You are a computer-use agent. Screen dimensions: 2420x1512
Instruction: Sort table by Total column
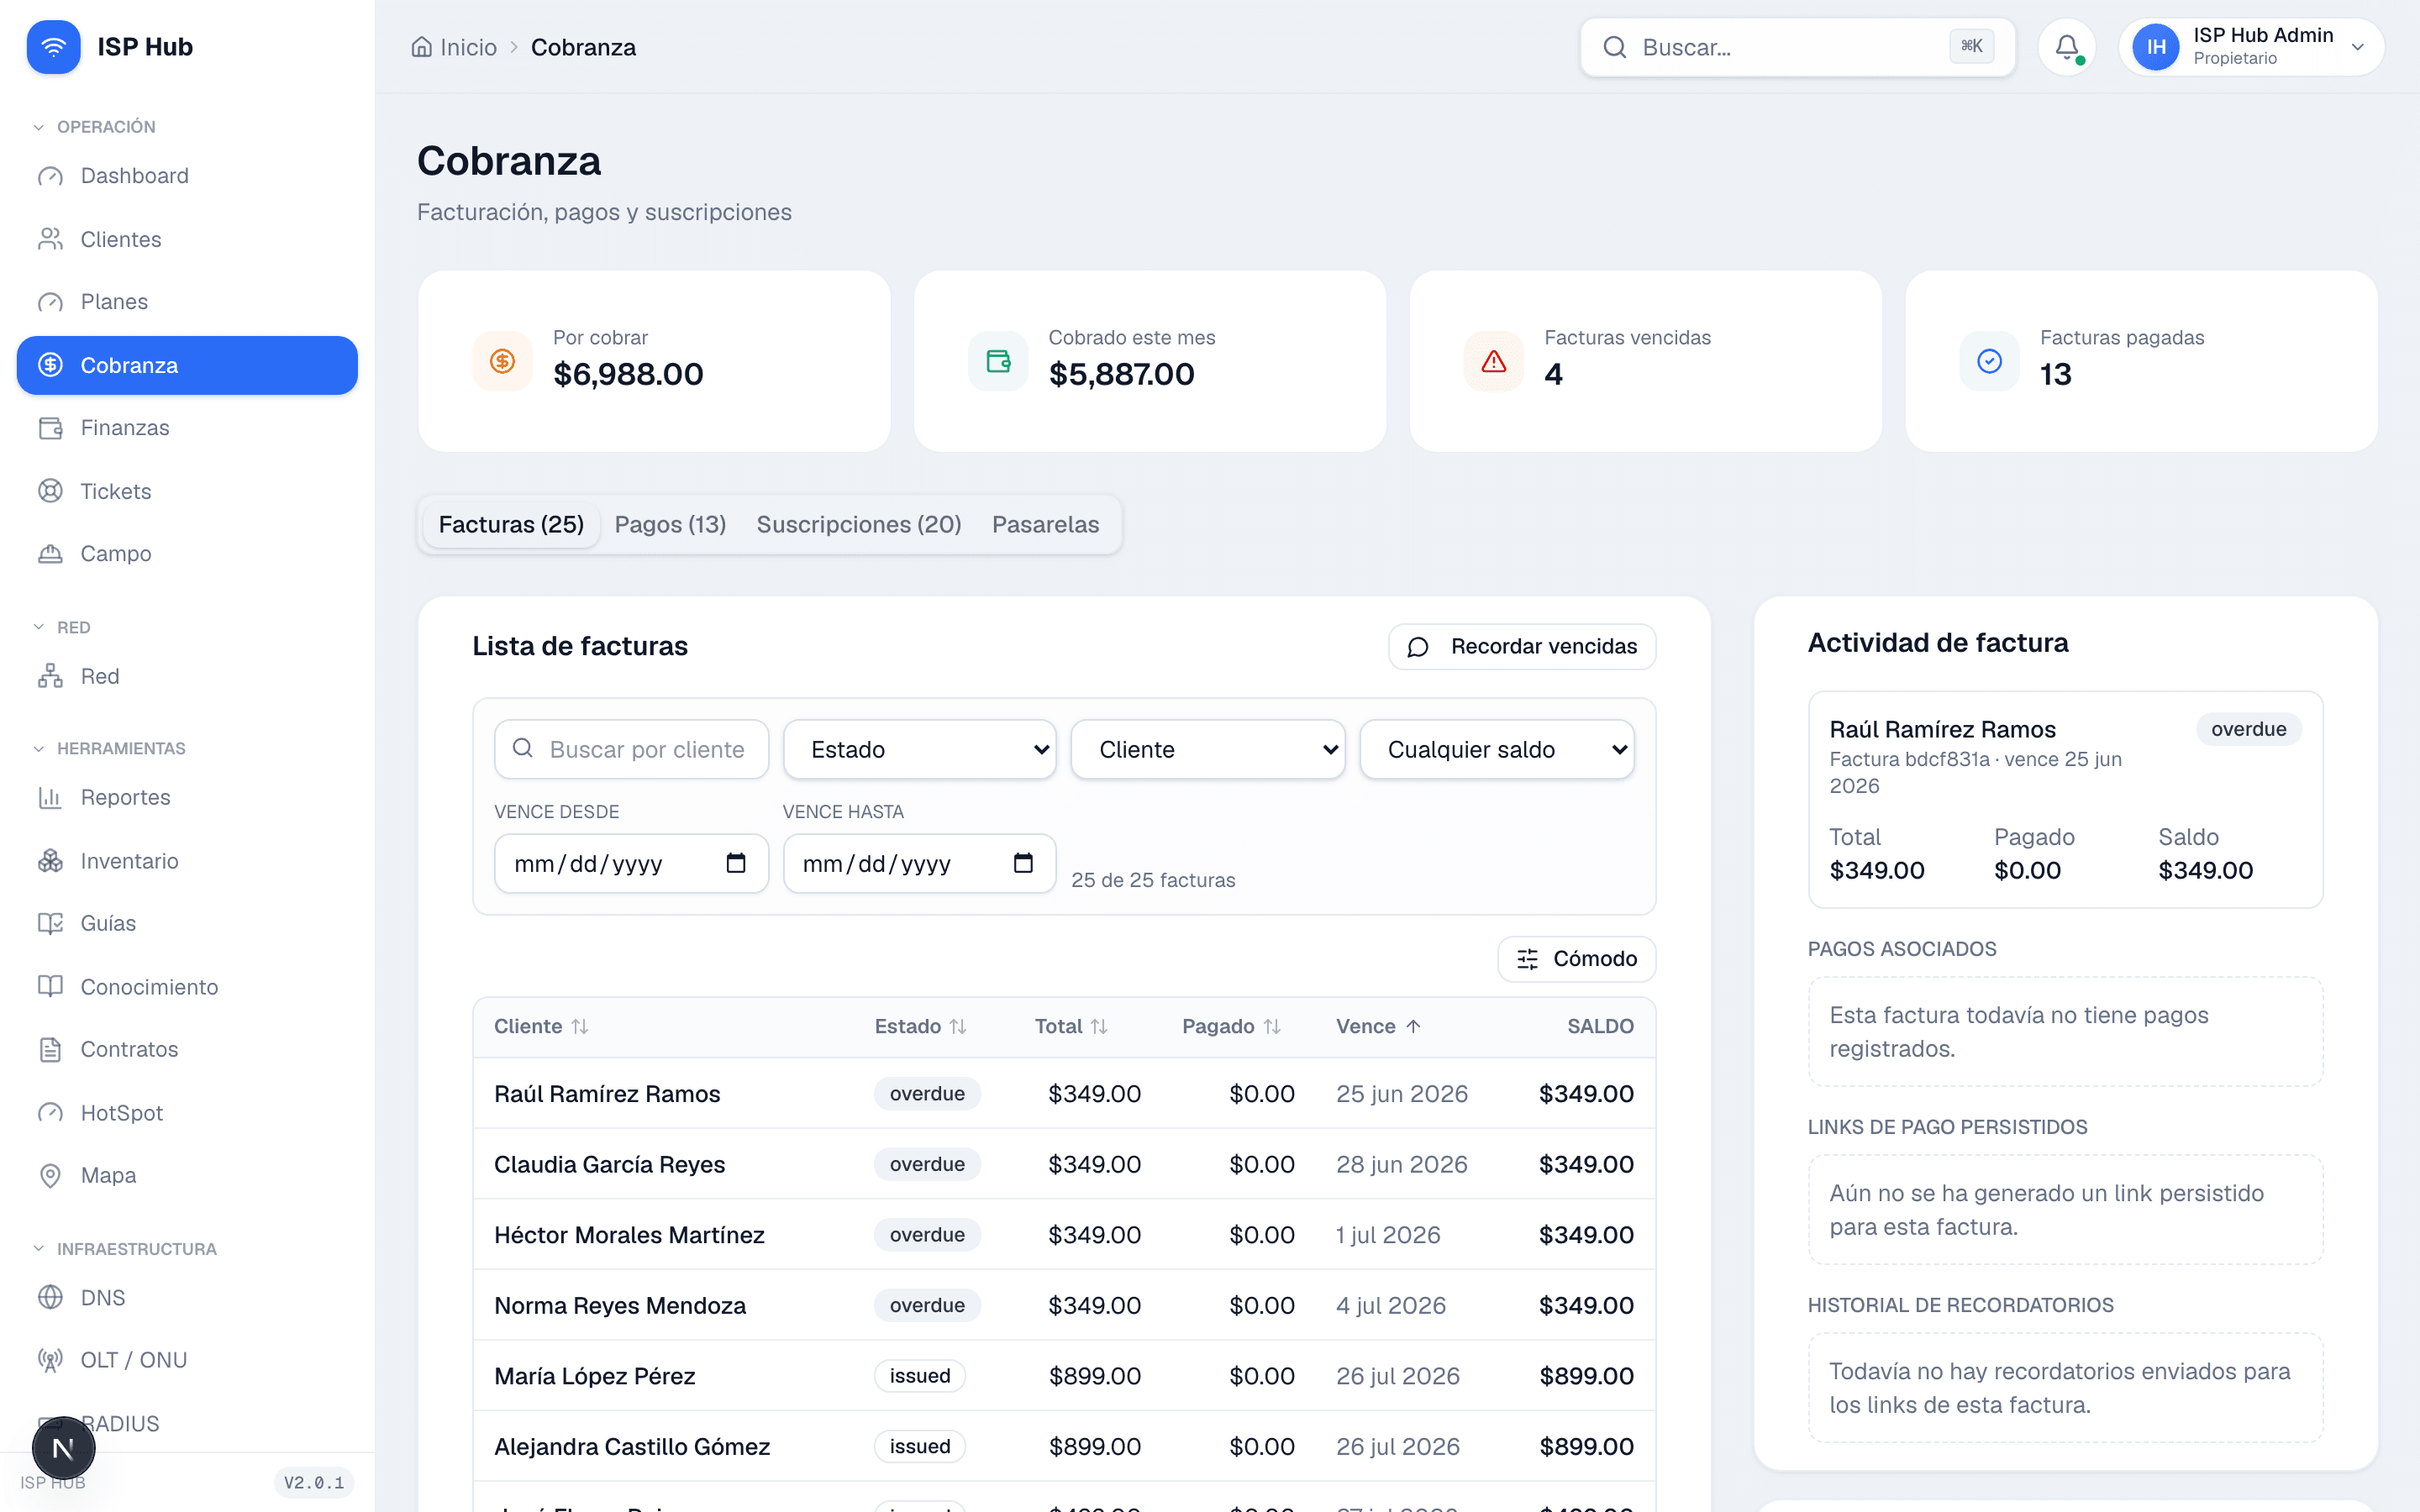point(1071,1026)
